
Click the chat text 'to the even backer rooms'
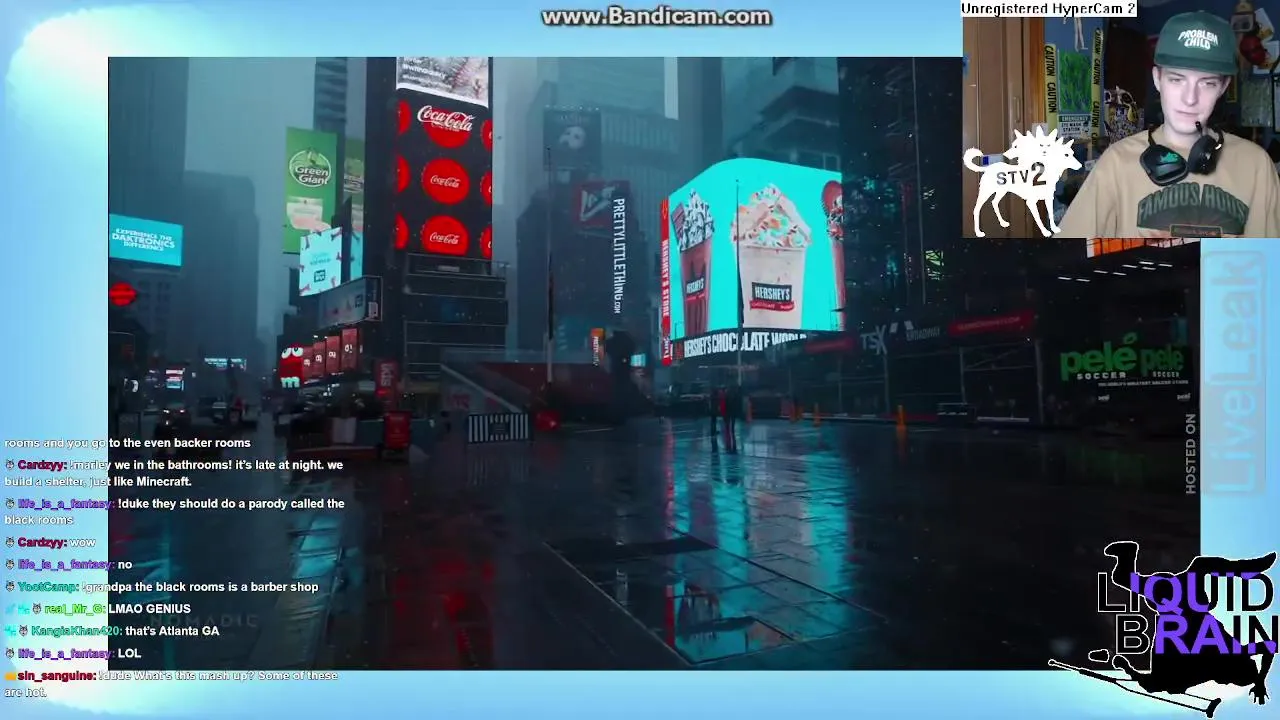(x=179, y=443)
